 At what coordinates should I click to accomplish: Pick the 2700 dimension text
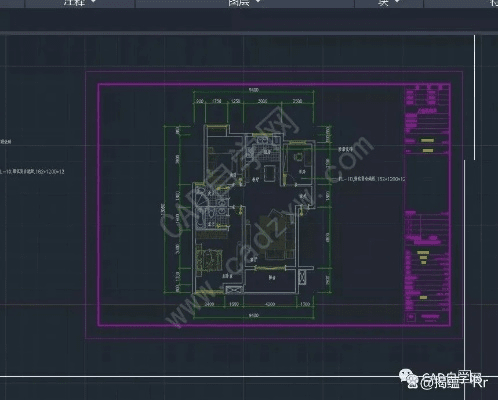[297, 101]
